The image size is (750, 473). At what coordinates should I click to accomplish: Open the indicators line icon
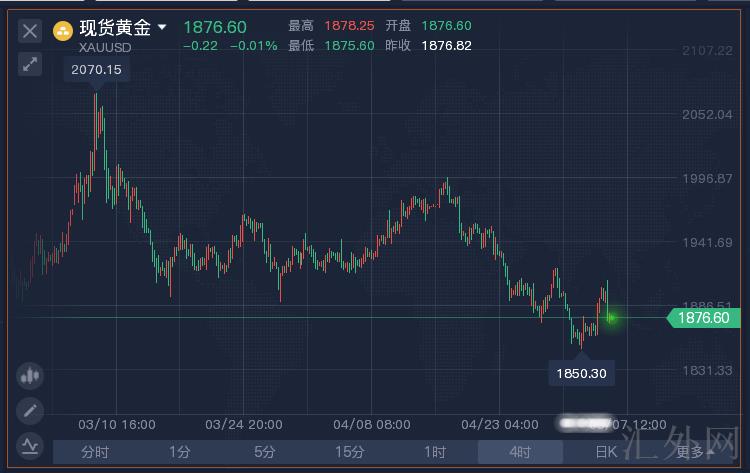coord(30,445)
